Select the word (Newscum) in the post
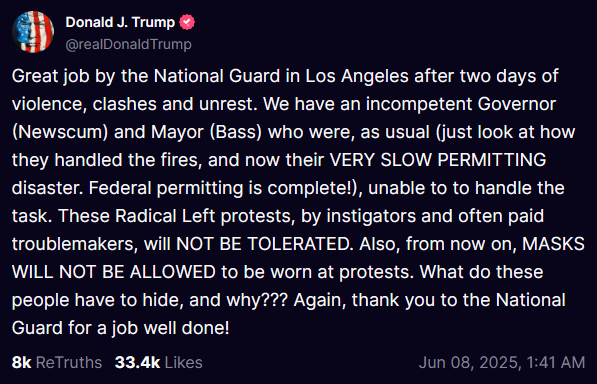The image size is (597, 384). click(60, 132)
